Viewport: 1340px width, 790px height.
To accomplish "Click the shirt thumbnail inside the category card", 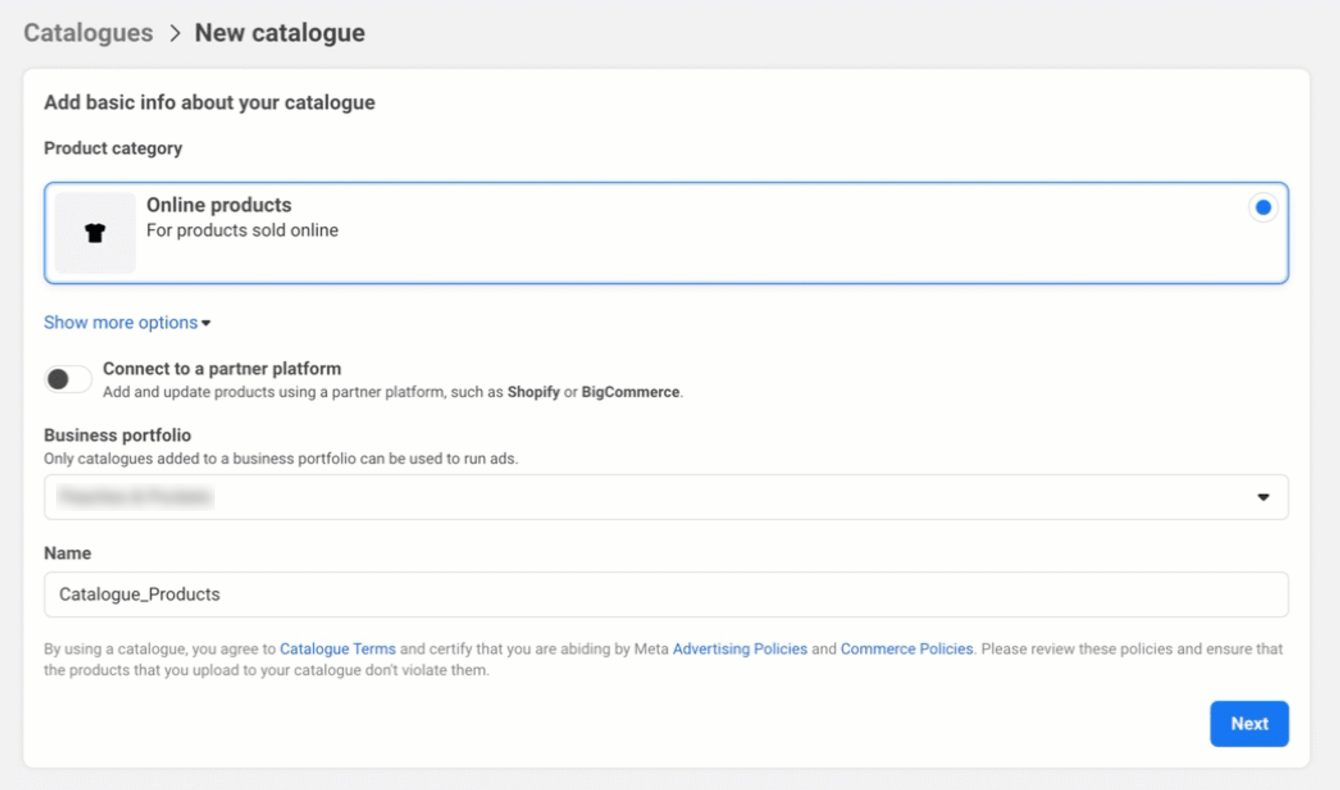I will (x=94, y=232).
